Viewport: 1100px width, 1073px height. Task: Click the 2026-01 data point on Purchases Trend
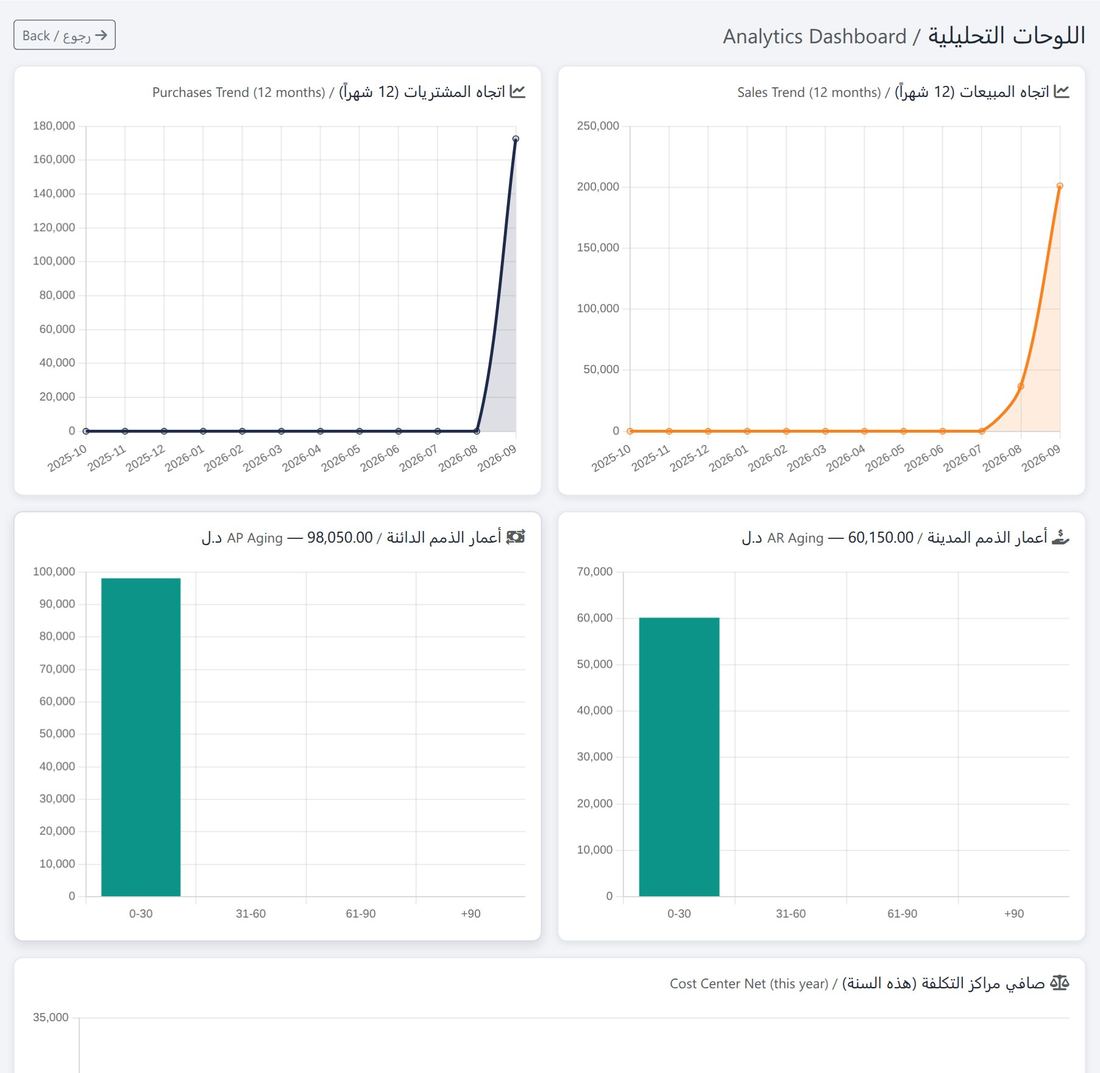coord(203,431)
